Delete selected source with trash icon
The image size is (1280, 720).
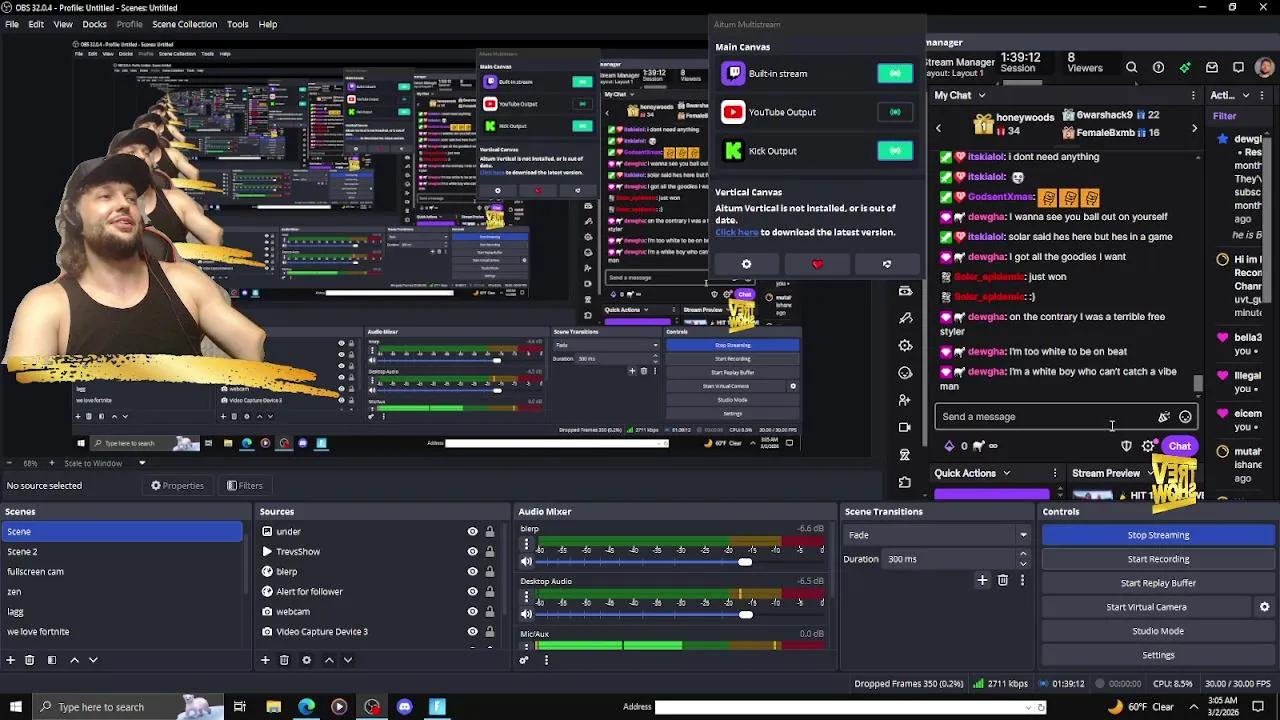tap(284, 660)
